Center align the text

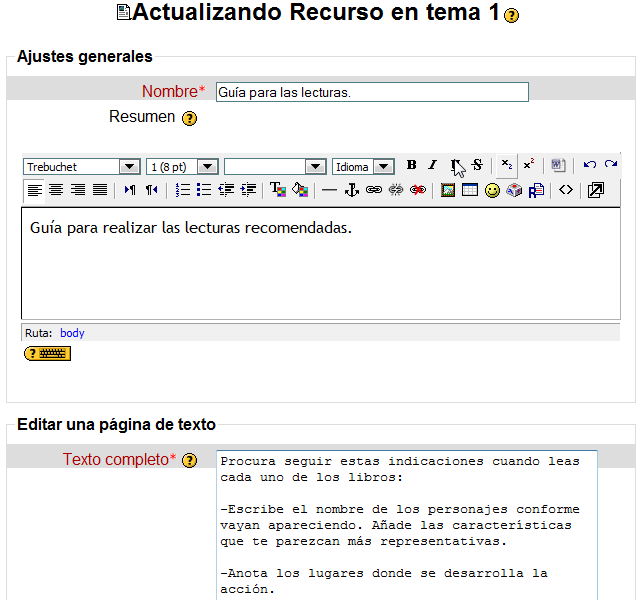pyautogui.click(x=56, y=190)
